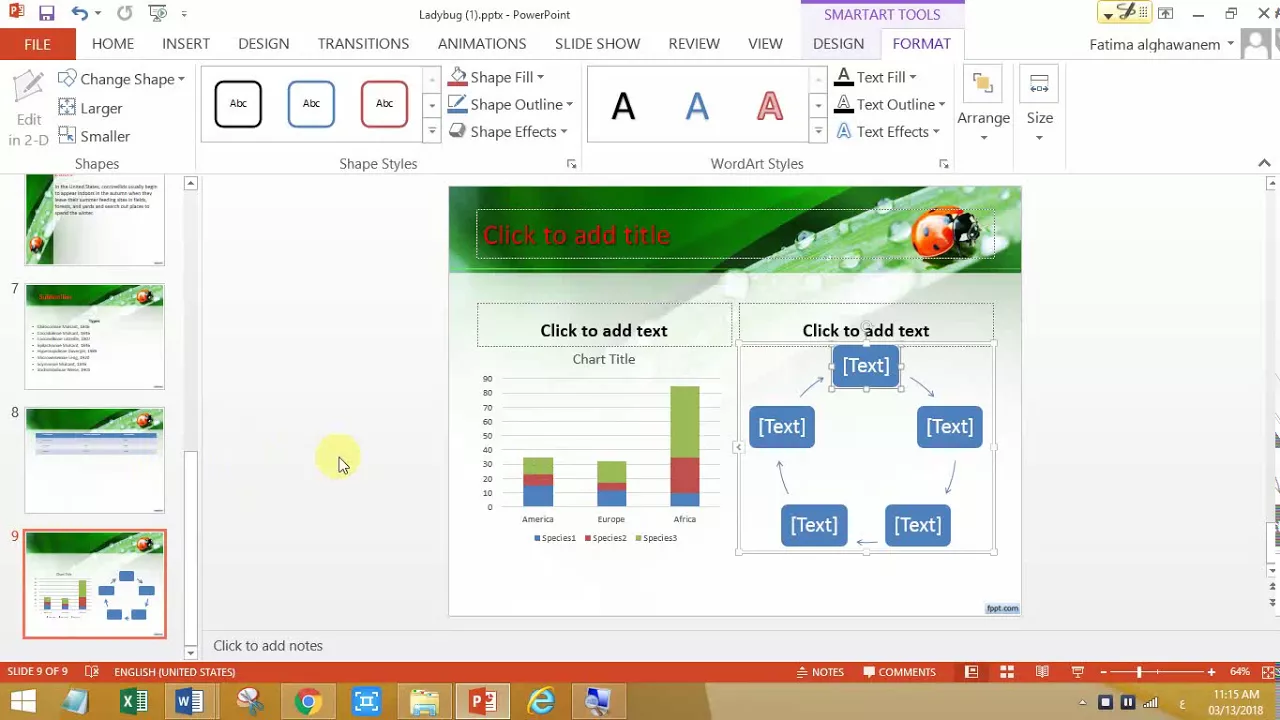The height and width of the screenshot is (720, 1280).
Task: Open the Text Effects dropdown
Action: tap(887, 131)
